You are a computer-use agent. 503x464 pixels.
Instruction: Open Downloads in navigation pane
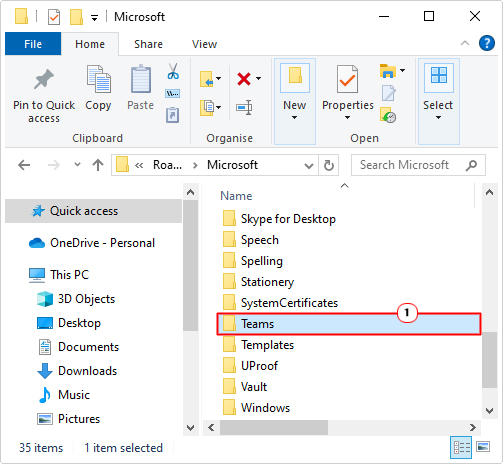tap(87, 371)
